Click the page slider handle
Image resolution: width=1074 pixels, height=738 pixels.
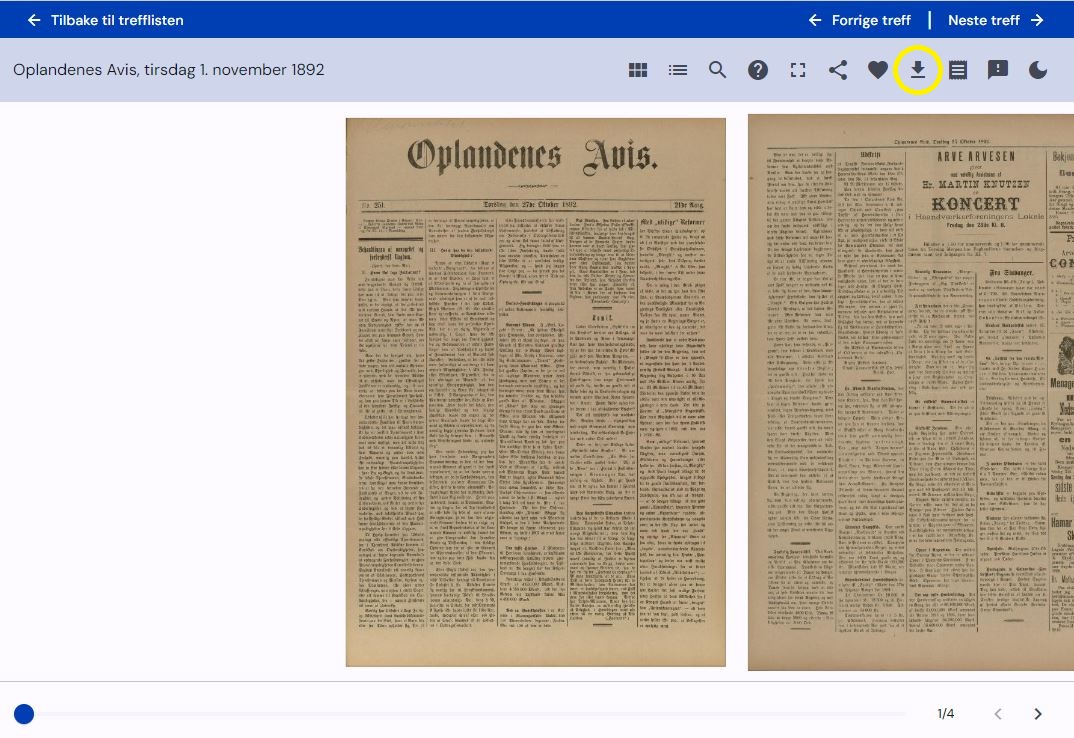24,714
